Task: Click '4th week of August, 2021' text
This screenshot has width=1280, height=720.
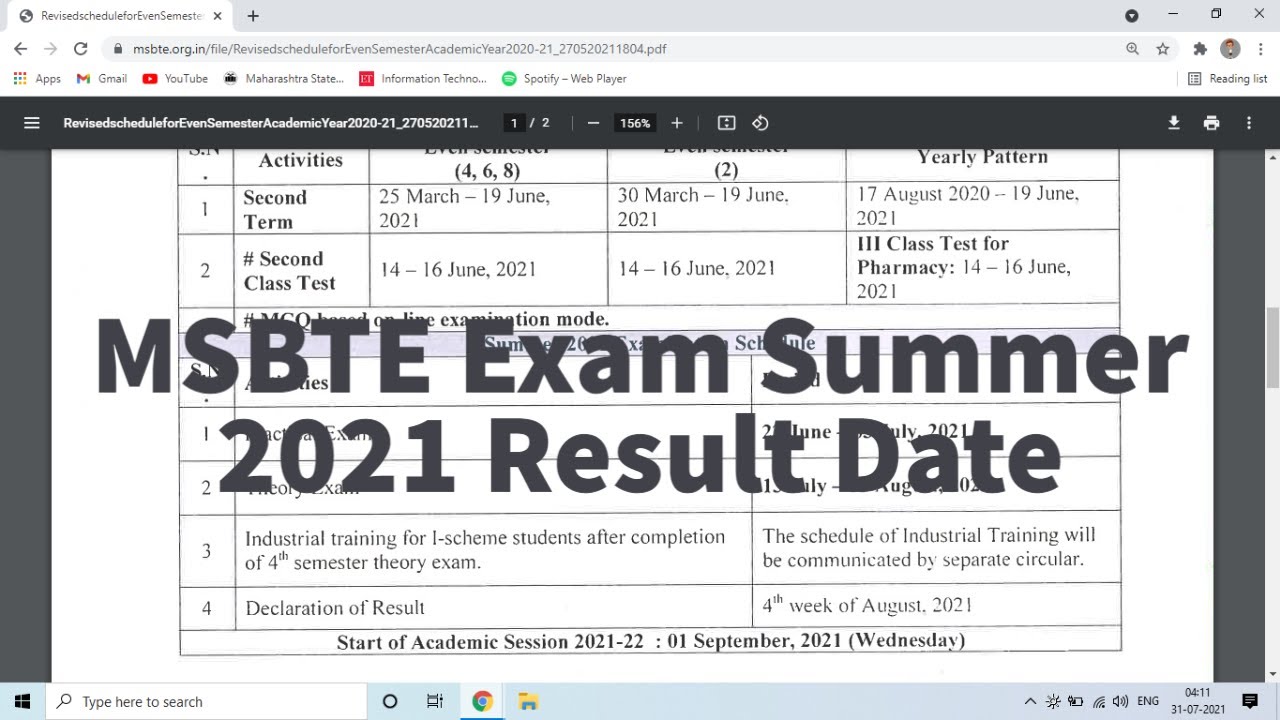Action: point(867,604)
